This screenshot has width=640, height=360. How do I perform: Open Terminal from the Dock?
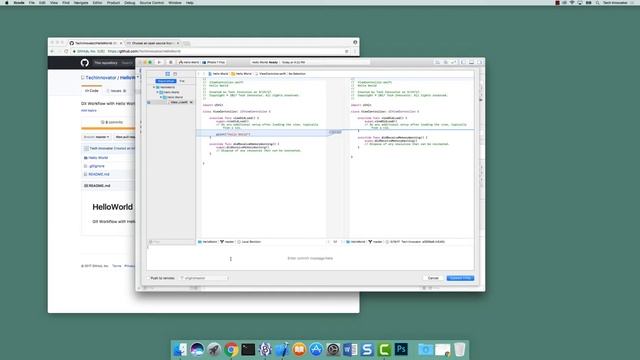pyautogui.click(x=248, y=350)
